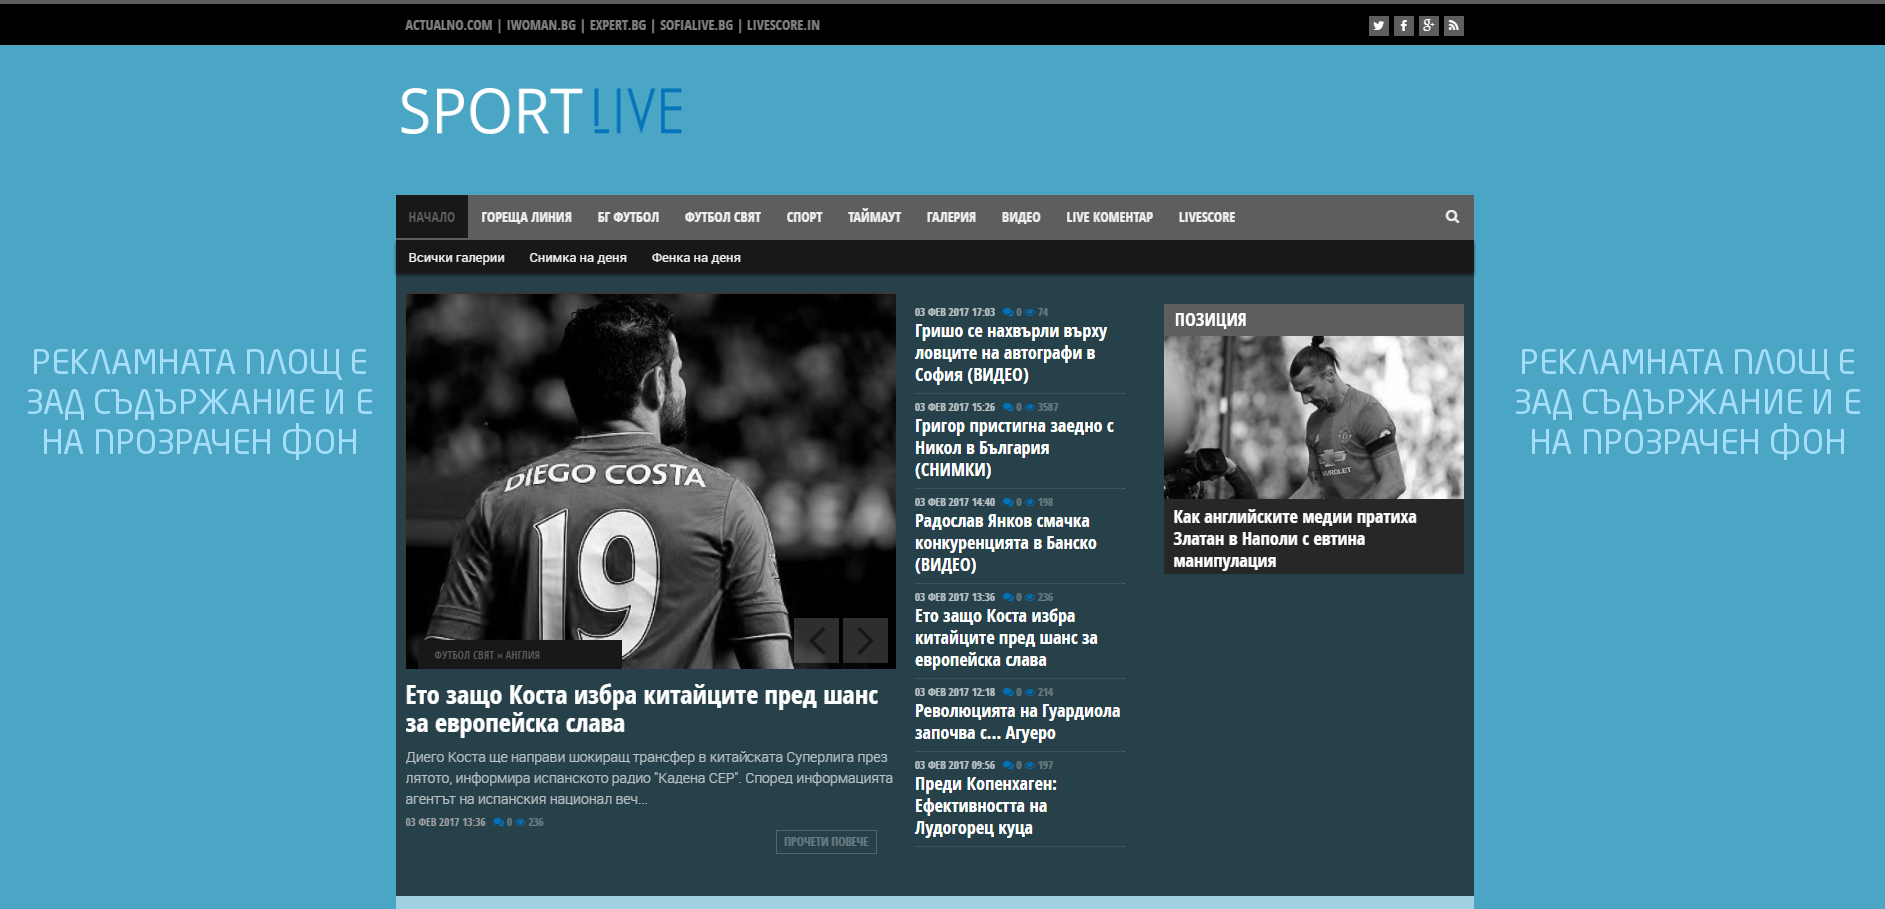
Task: Show next slide in the slider
Action: click(x=865, y=640)
